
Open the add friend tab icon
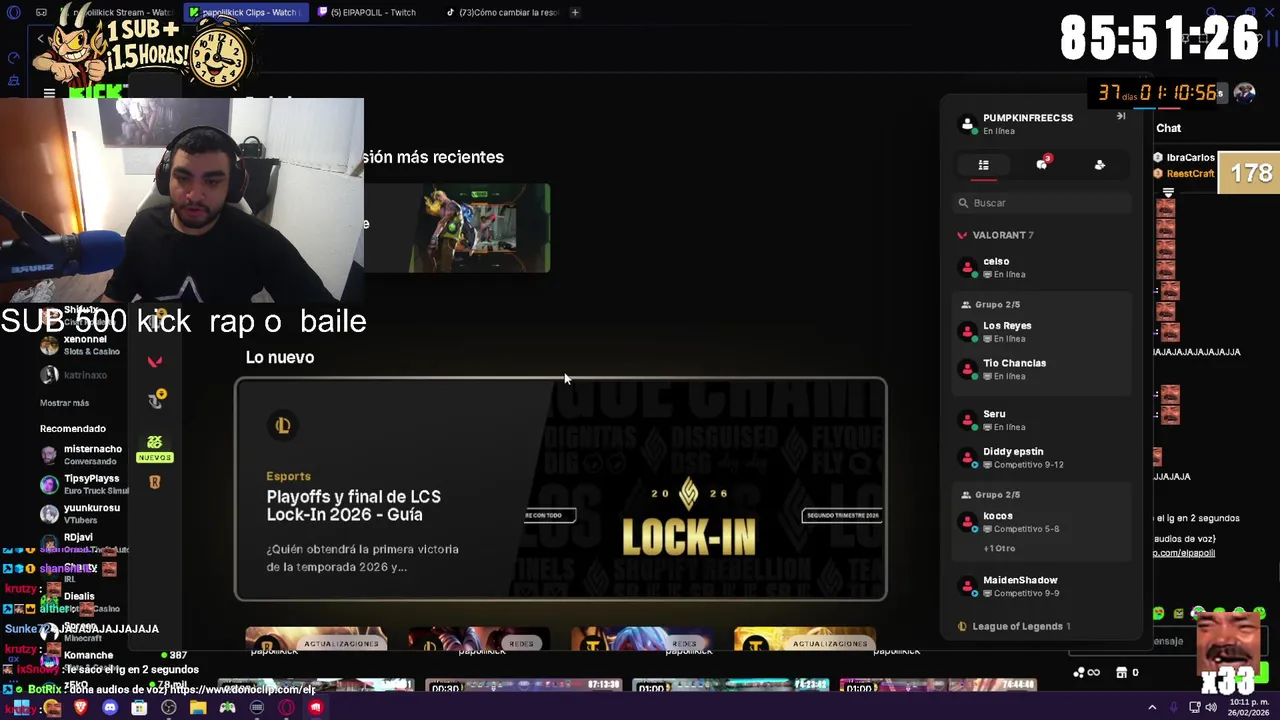coord(1100,166)
